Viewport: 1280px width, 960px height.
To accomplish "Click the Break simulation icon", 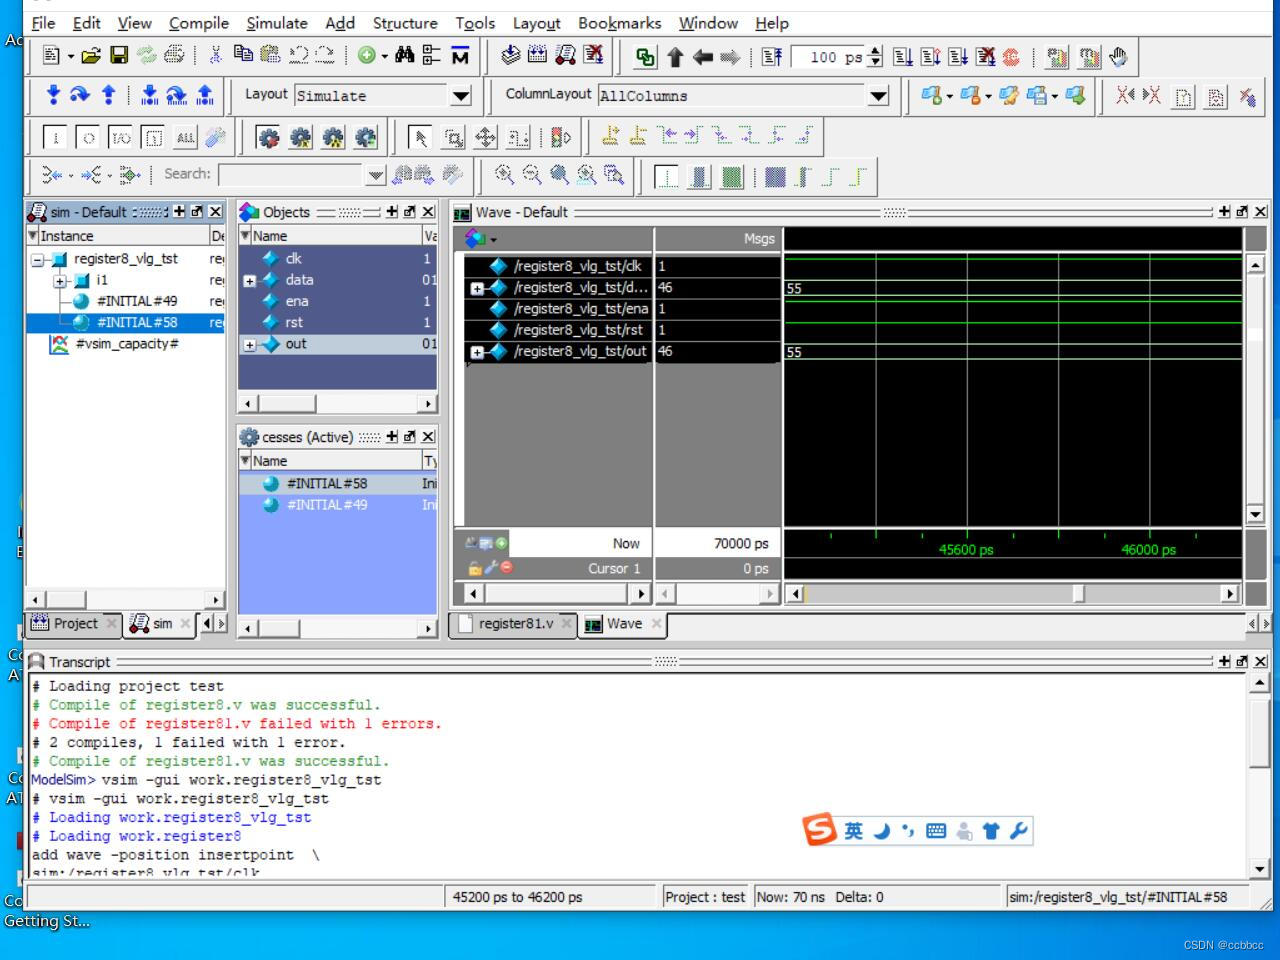I will pos(593,56).
